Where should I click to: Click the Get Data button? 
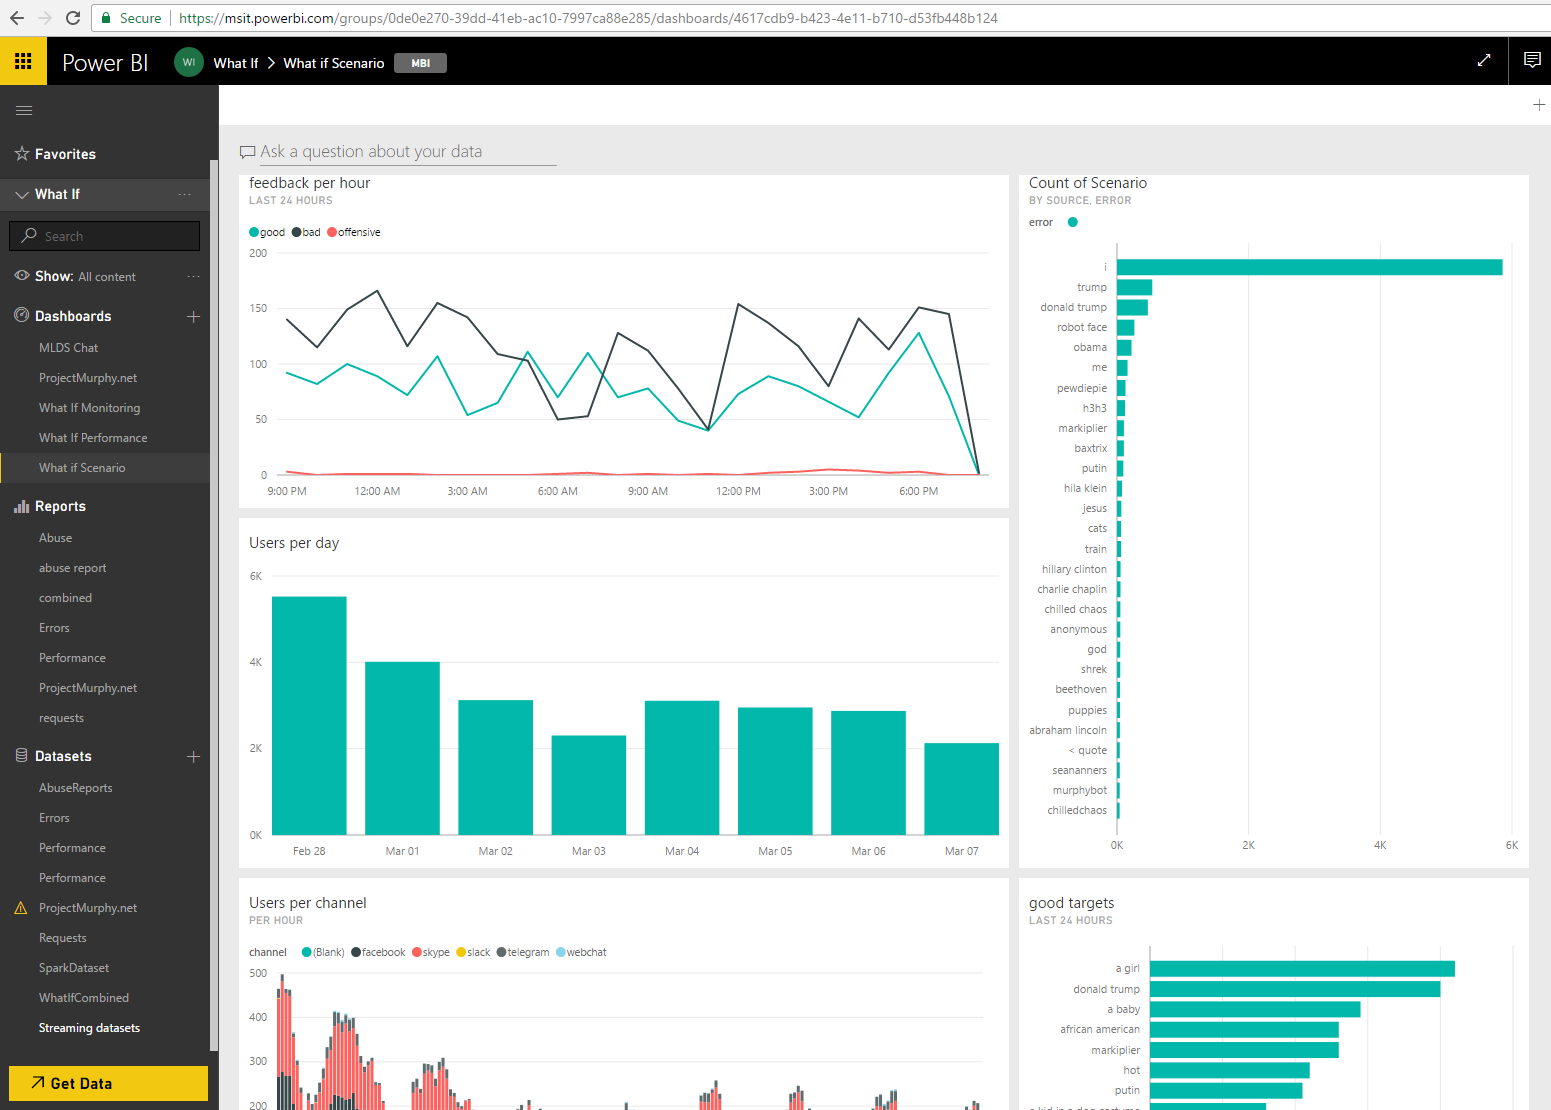(108, 1083)
